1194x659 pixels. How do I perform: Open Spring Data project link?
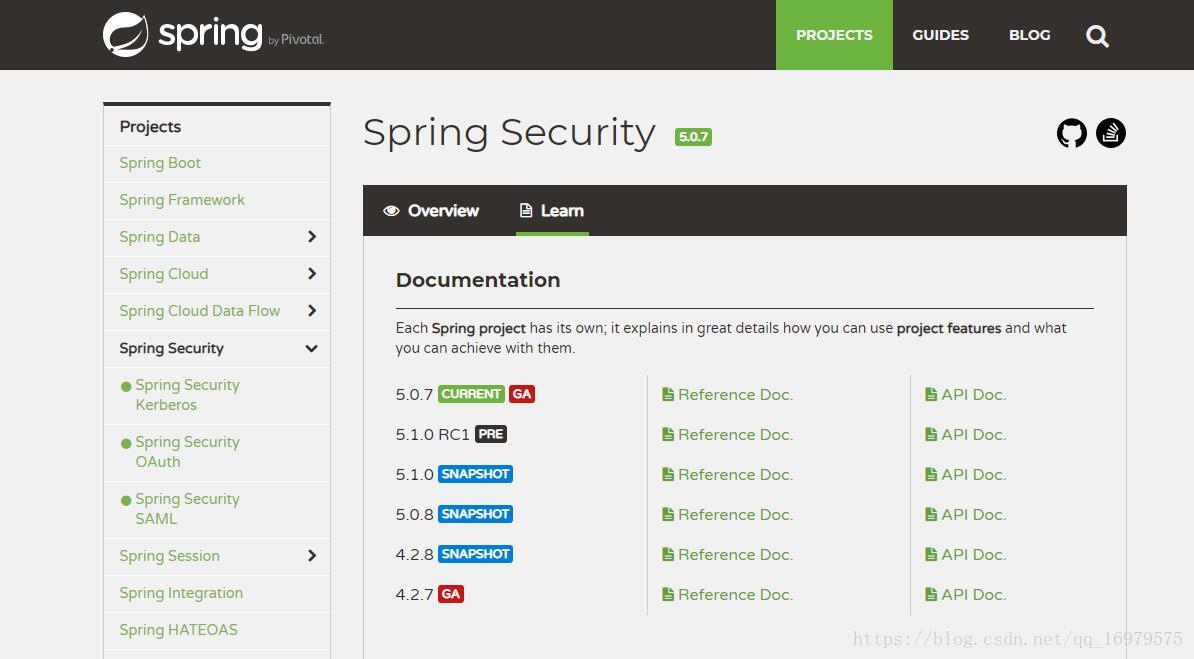pyautogui.click(x=160, y=237)
